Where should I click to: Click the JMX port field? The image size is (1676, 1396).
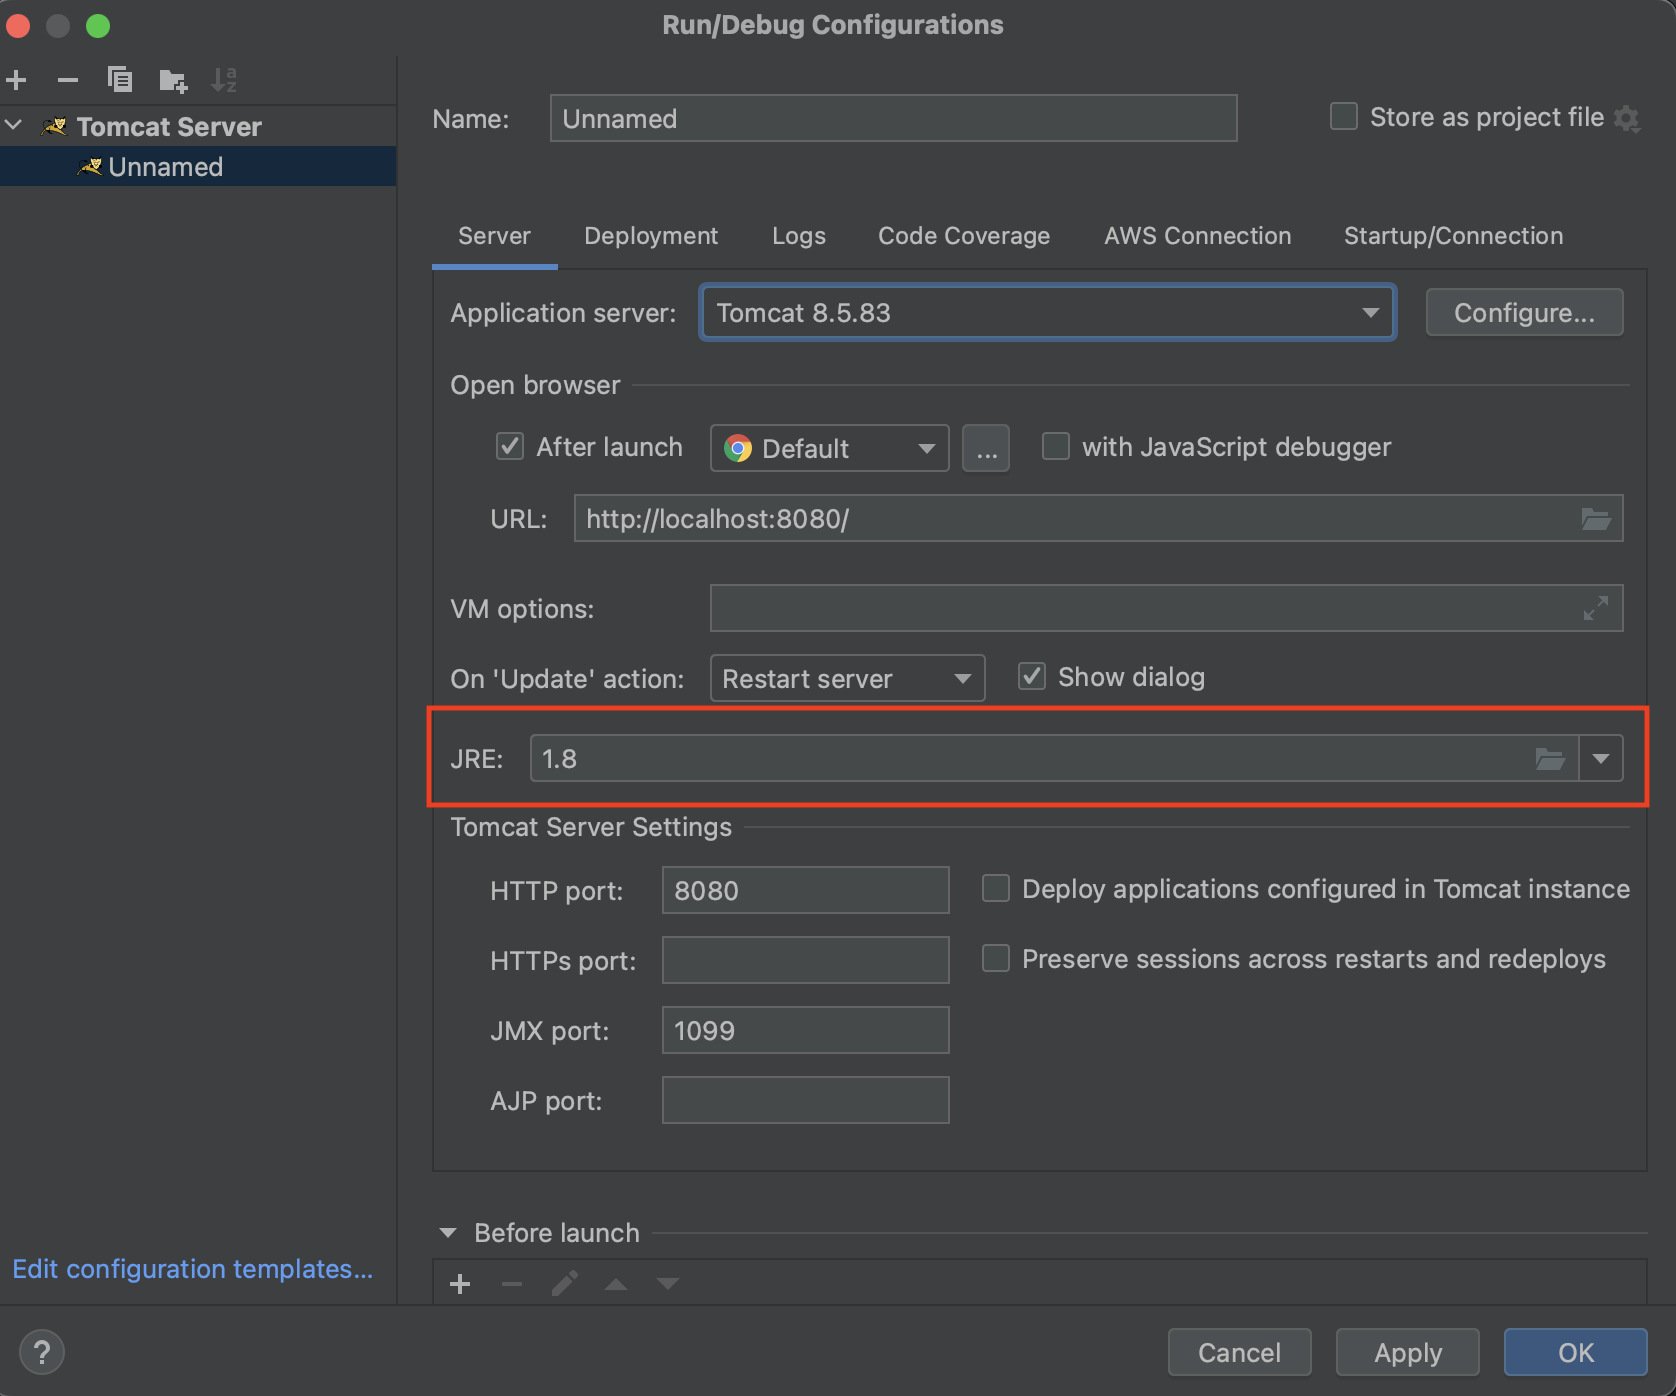[x=806, y=1030]
